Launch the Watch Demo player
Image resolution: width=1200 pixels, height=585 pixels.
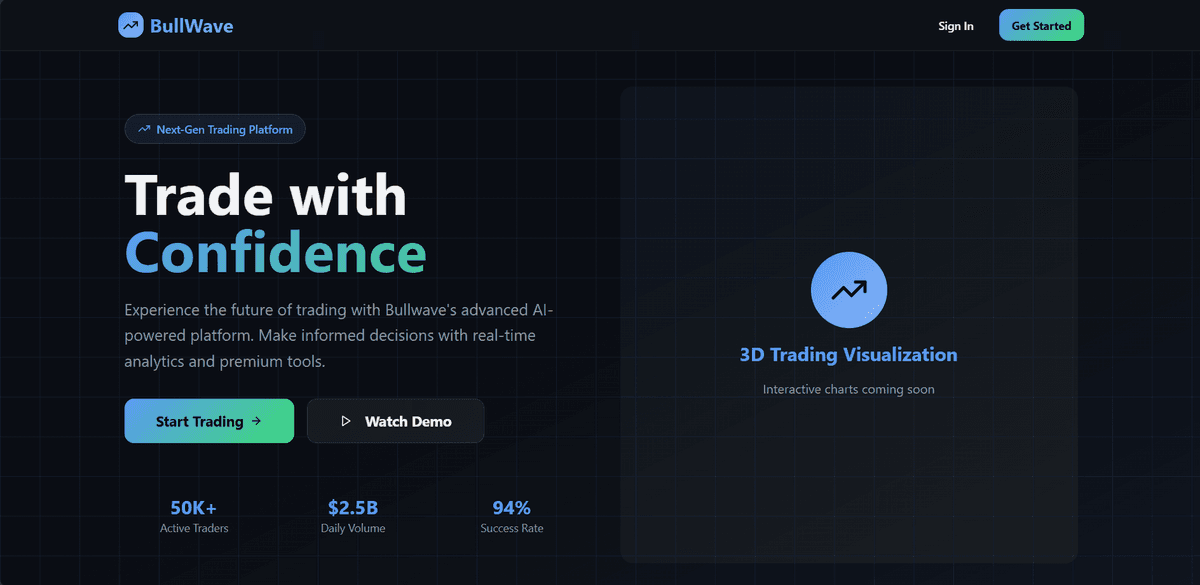click(x=395, y=421)
